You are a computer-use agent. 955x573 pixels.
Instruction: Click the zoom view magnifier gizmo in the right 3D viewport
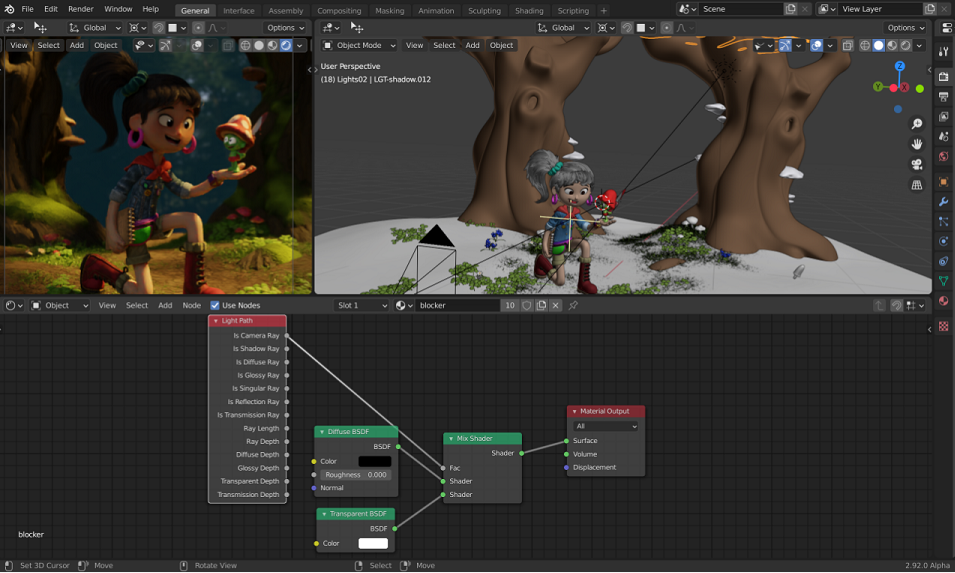click(x=917, y=124)
